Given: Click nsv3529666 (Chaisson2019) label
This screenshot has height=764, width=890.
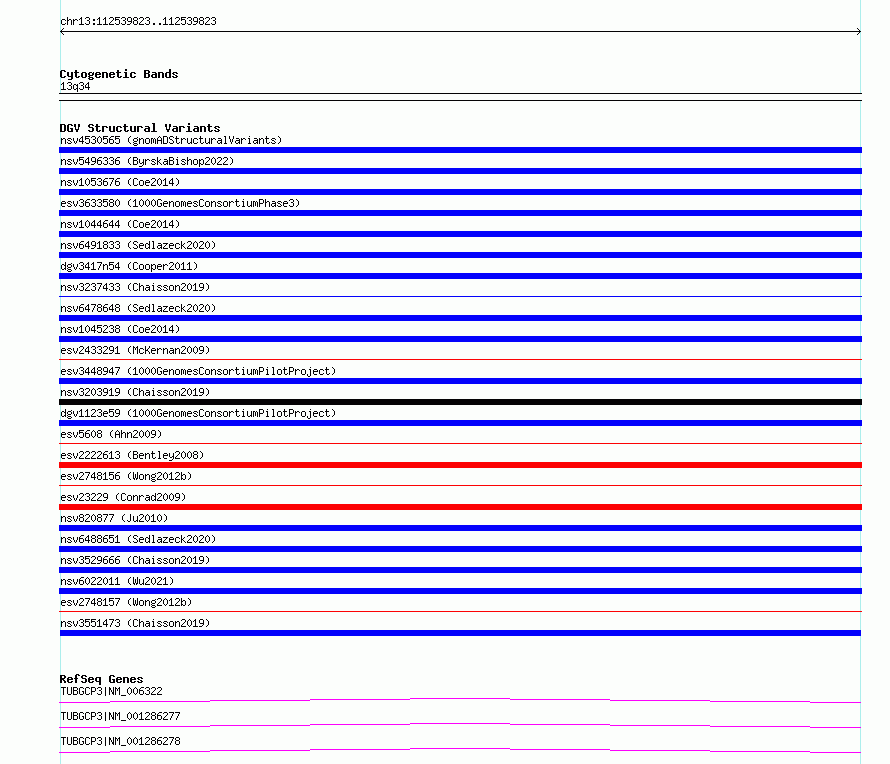Looking at the screenshot, I should coord(135,560).
